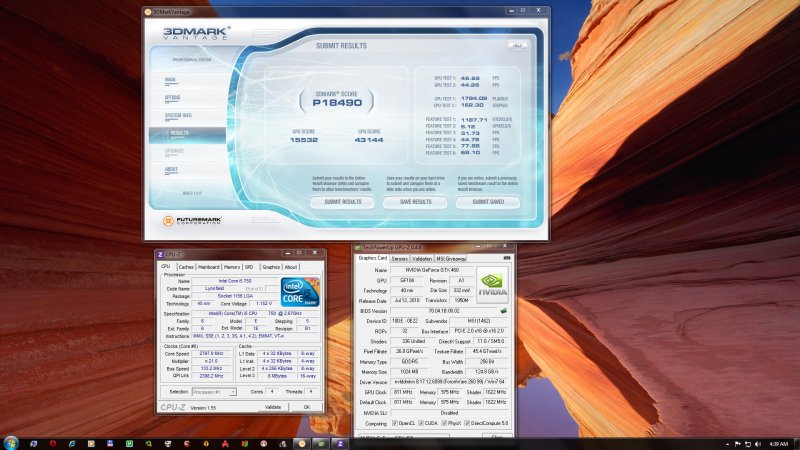Click the CPU Name field Intel Core i5 750

click(x=235, y=281)
